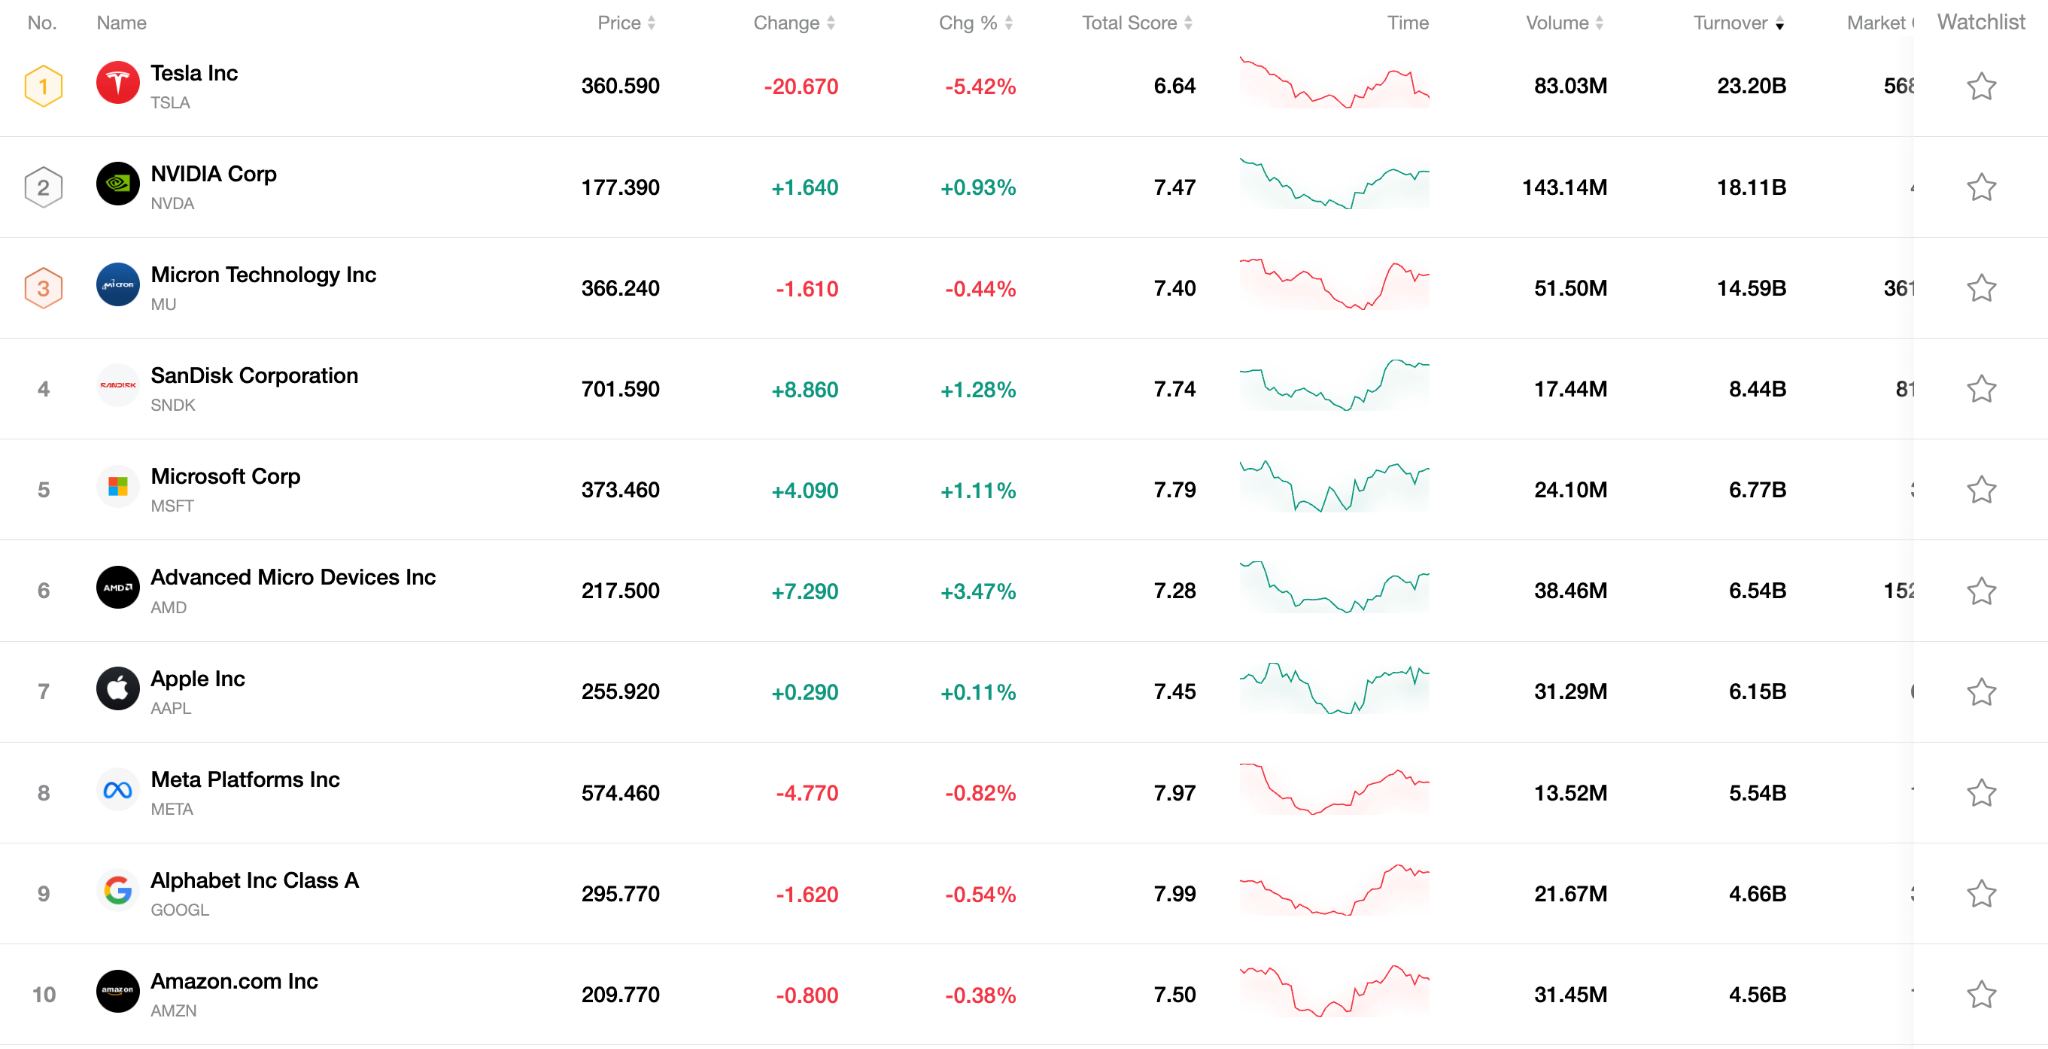Click the NVIDIA logo
This screenshot has height=1049, width=2048.
pos(118,186)
